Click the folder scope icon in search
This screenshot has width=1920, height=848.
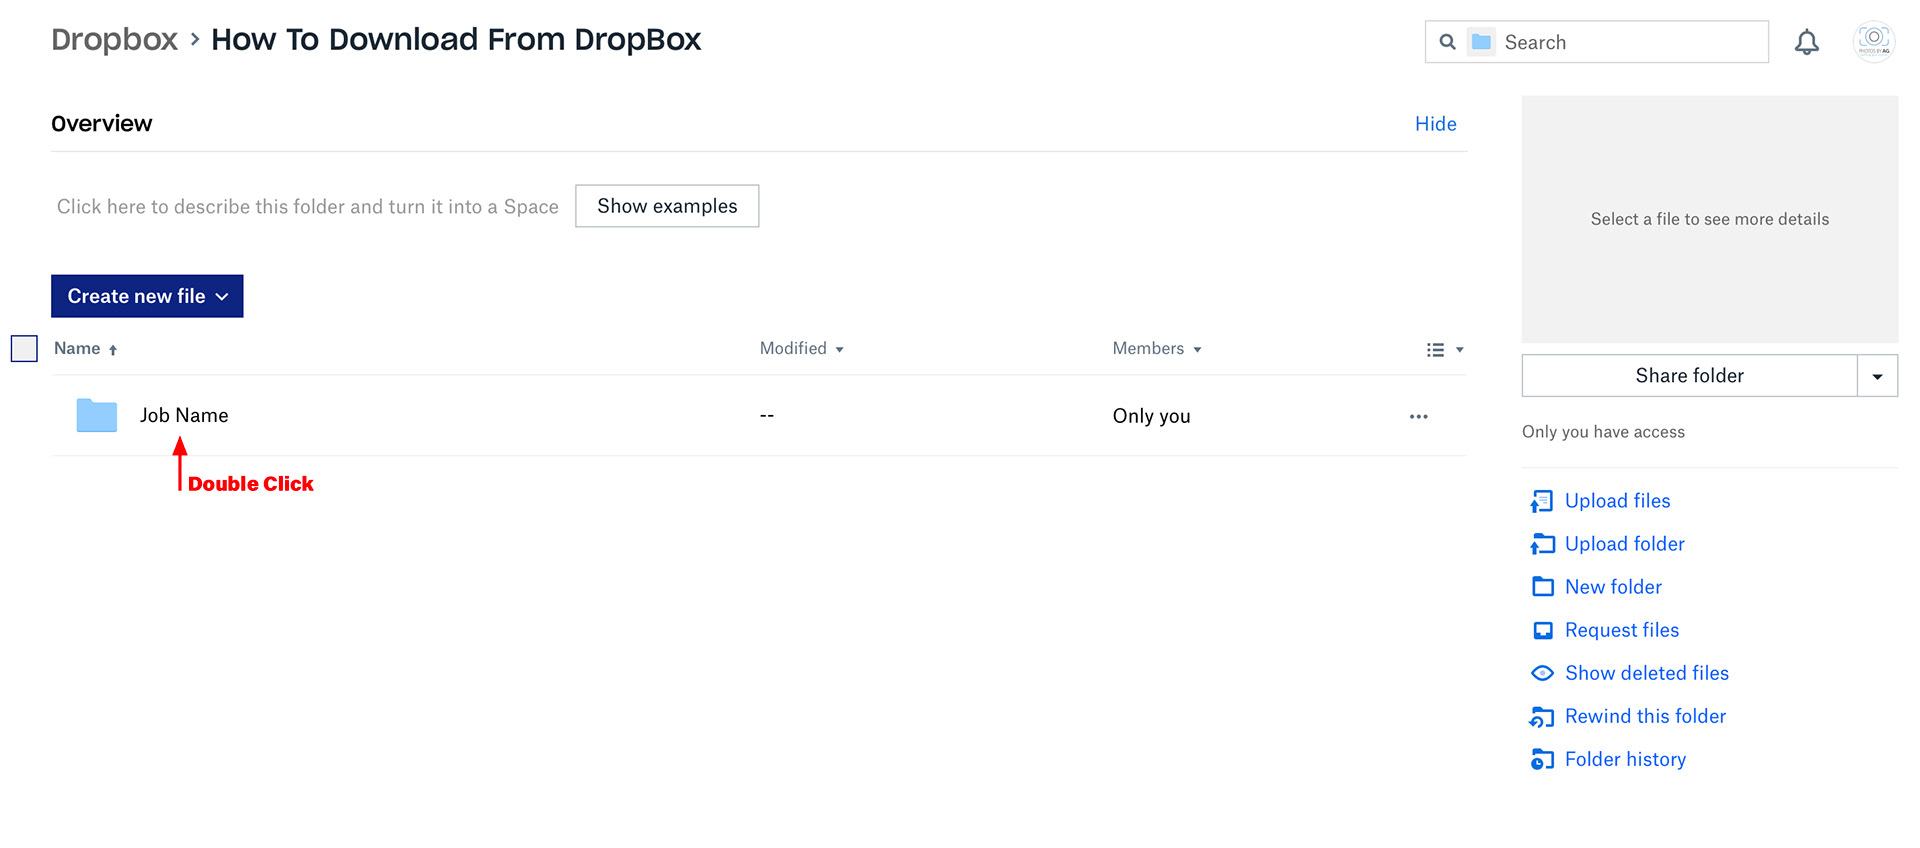click(1481, 42)
